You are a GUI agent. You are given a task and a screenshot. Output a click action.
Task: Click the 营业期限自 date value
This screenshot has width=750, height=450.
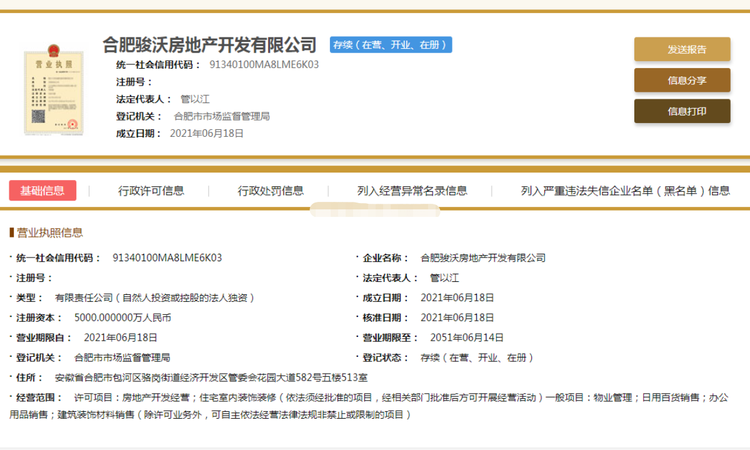click(121, 338)
